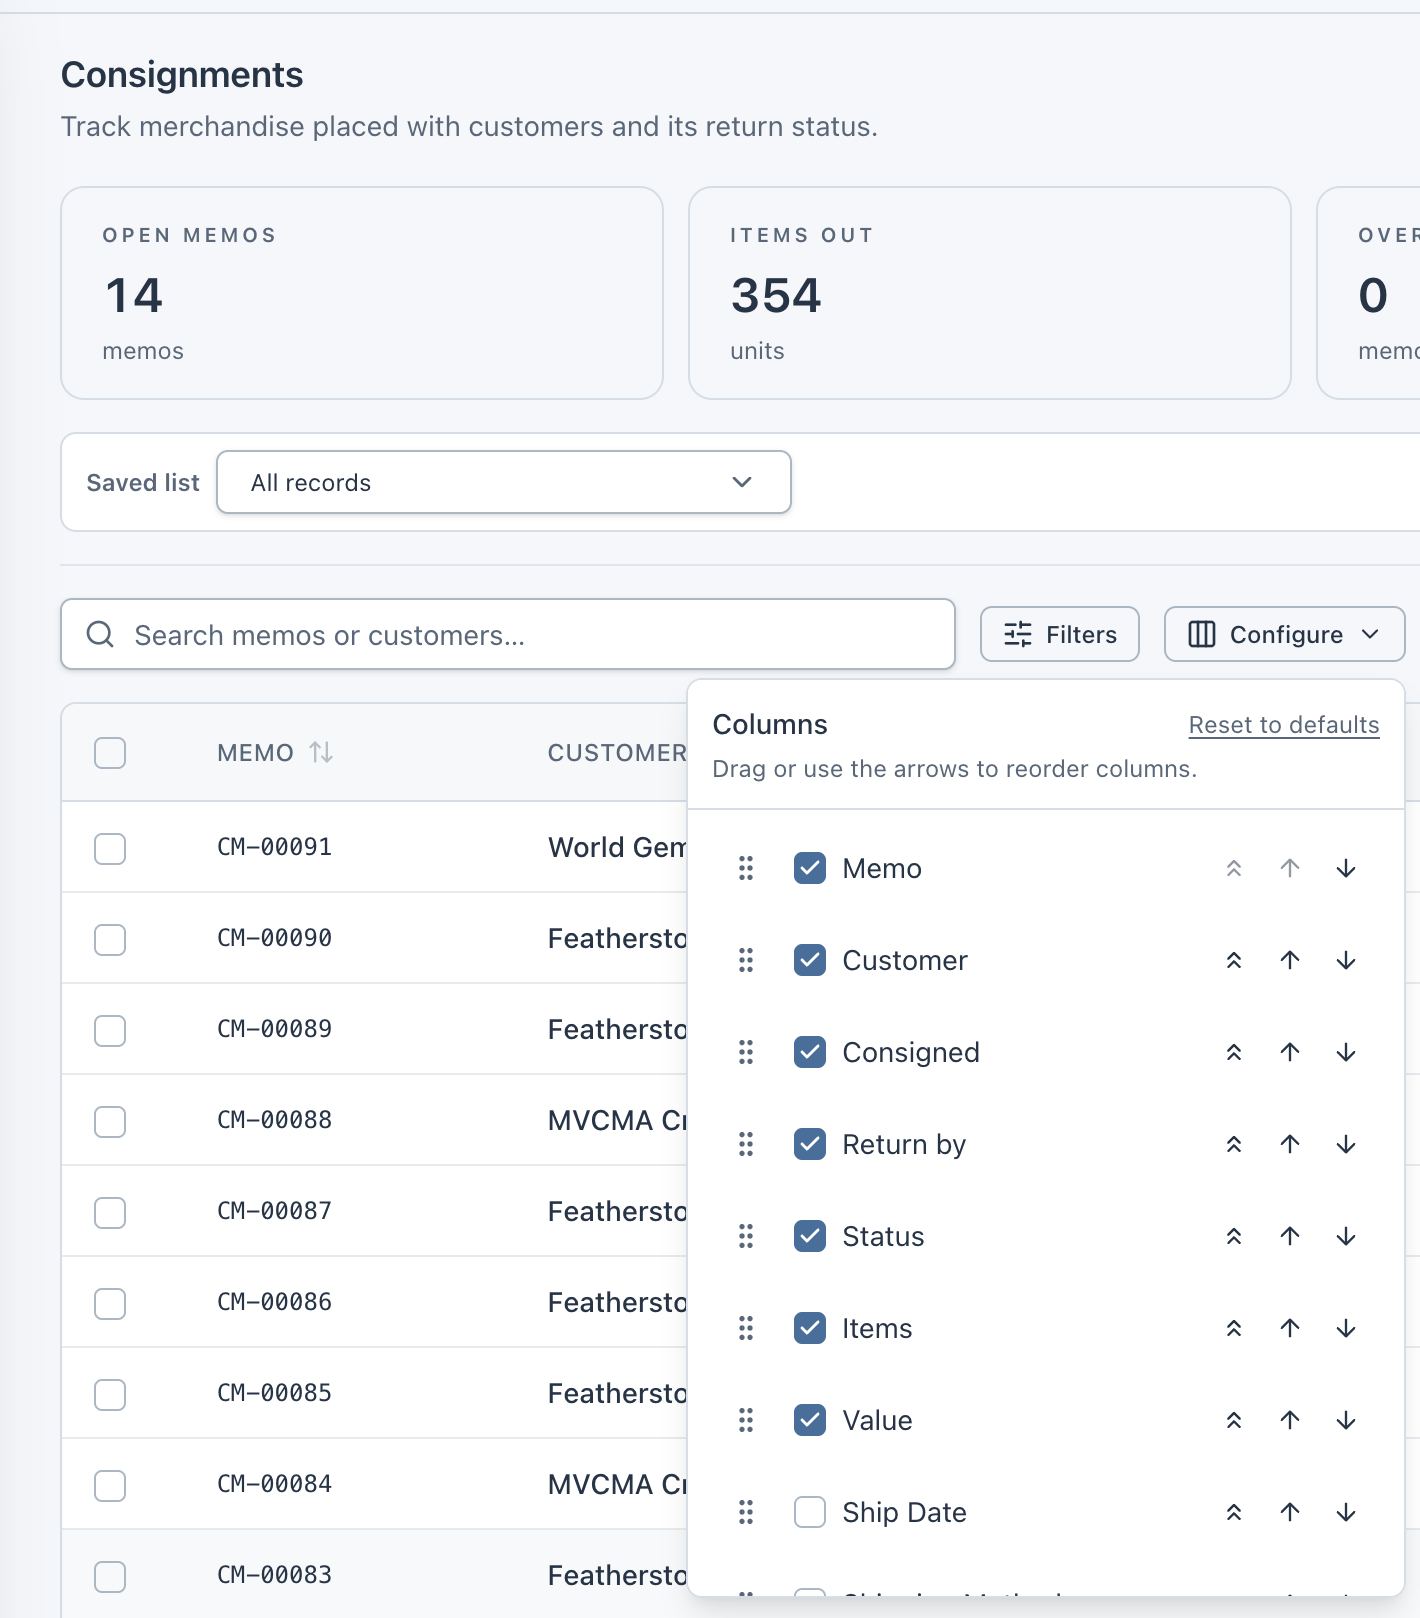Open memo CM-00090
Image resolution: width=1420 pixels, height=1618 pixels.
click(275, 938)
